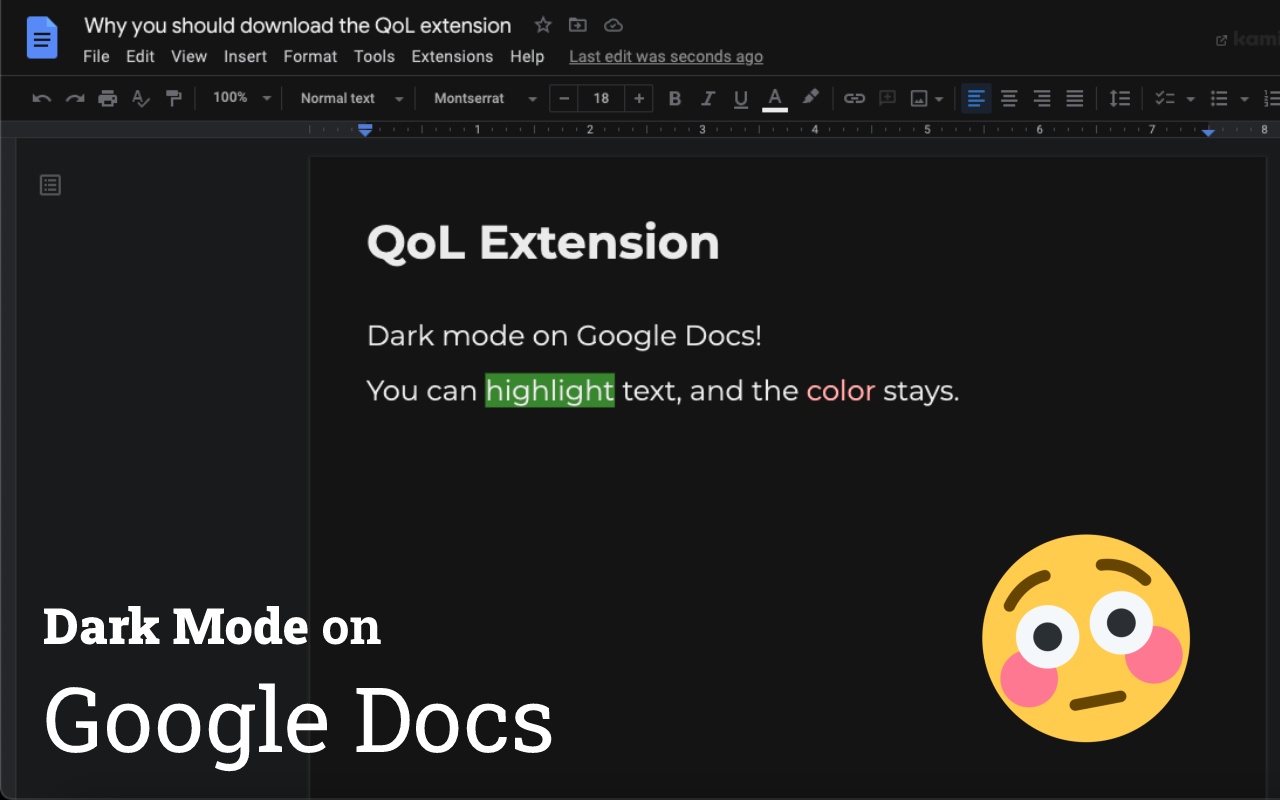
Task: Click the 'Dark mode on Google Docs!' line
Action: (x=564, y=336)
